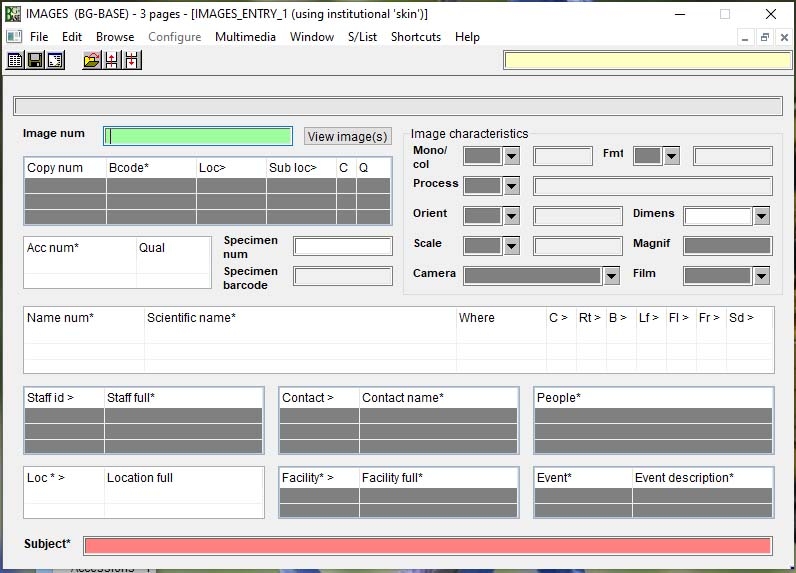Click the table grid icon in toolbar
This screenshot has height=573, width=796.
pos(15,61)
